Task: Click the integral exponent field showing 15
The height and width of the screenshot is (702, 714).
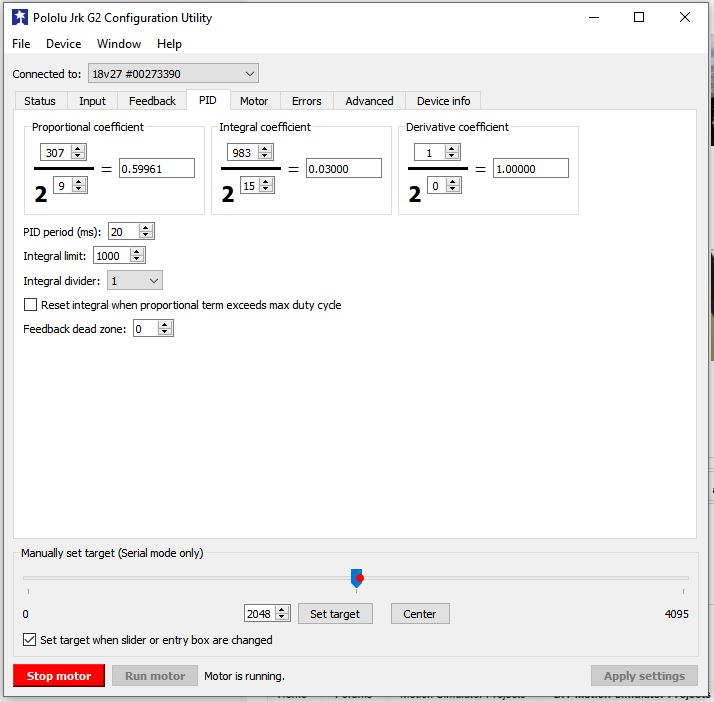Action: pos(249,186)
